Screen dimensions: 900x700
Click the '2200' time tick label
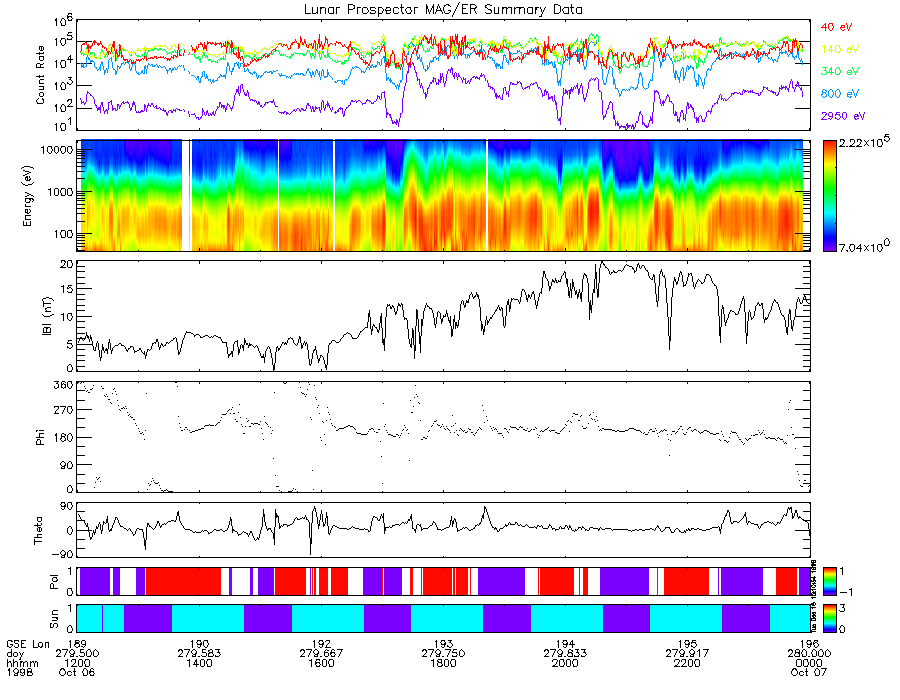point(687,663)
